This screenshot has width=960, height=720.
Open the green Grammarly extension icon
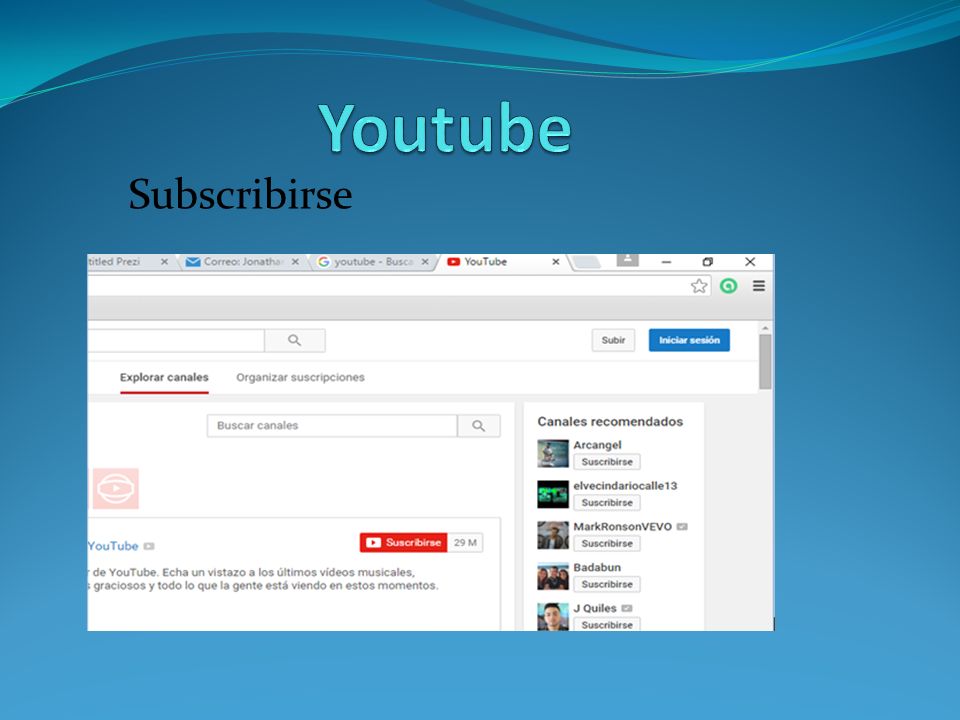click(729, 286)
